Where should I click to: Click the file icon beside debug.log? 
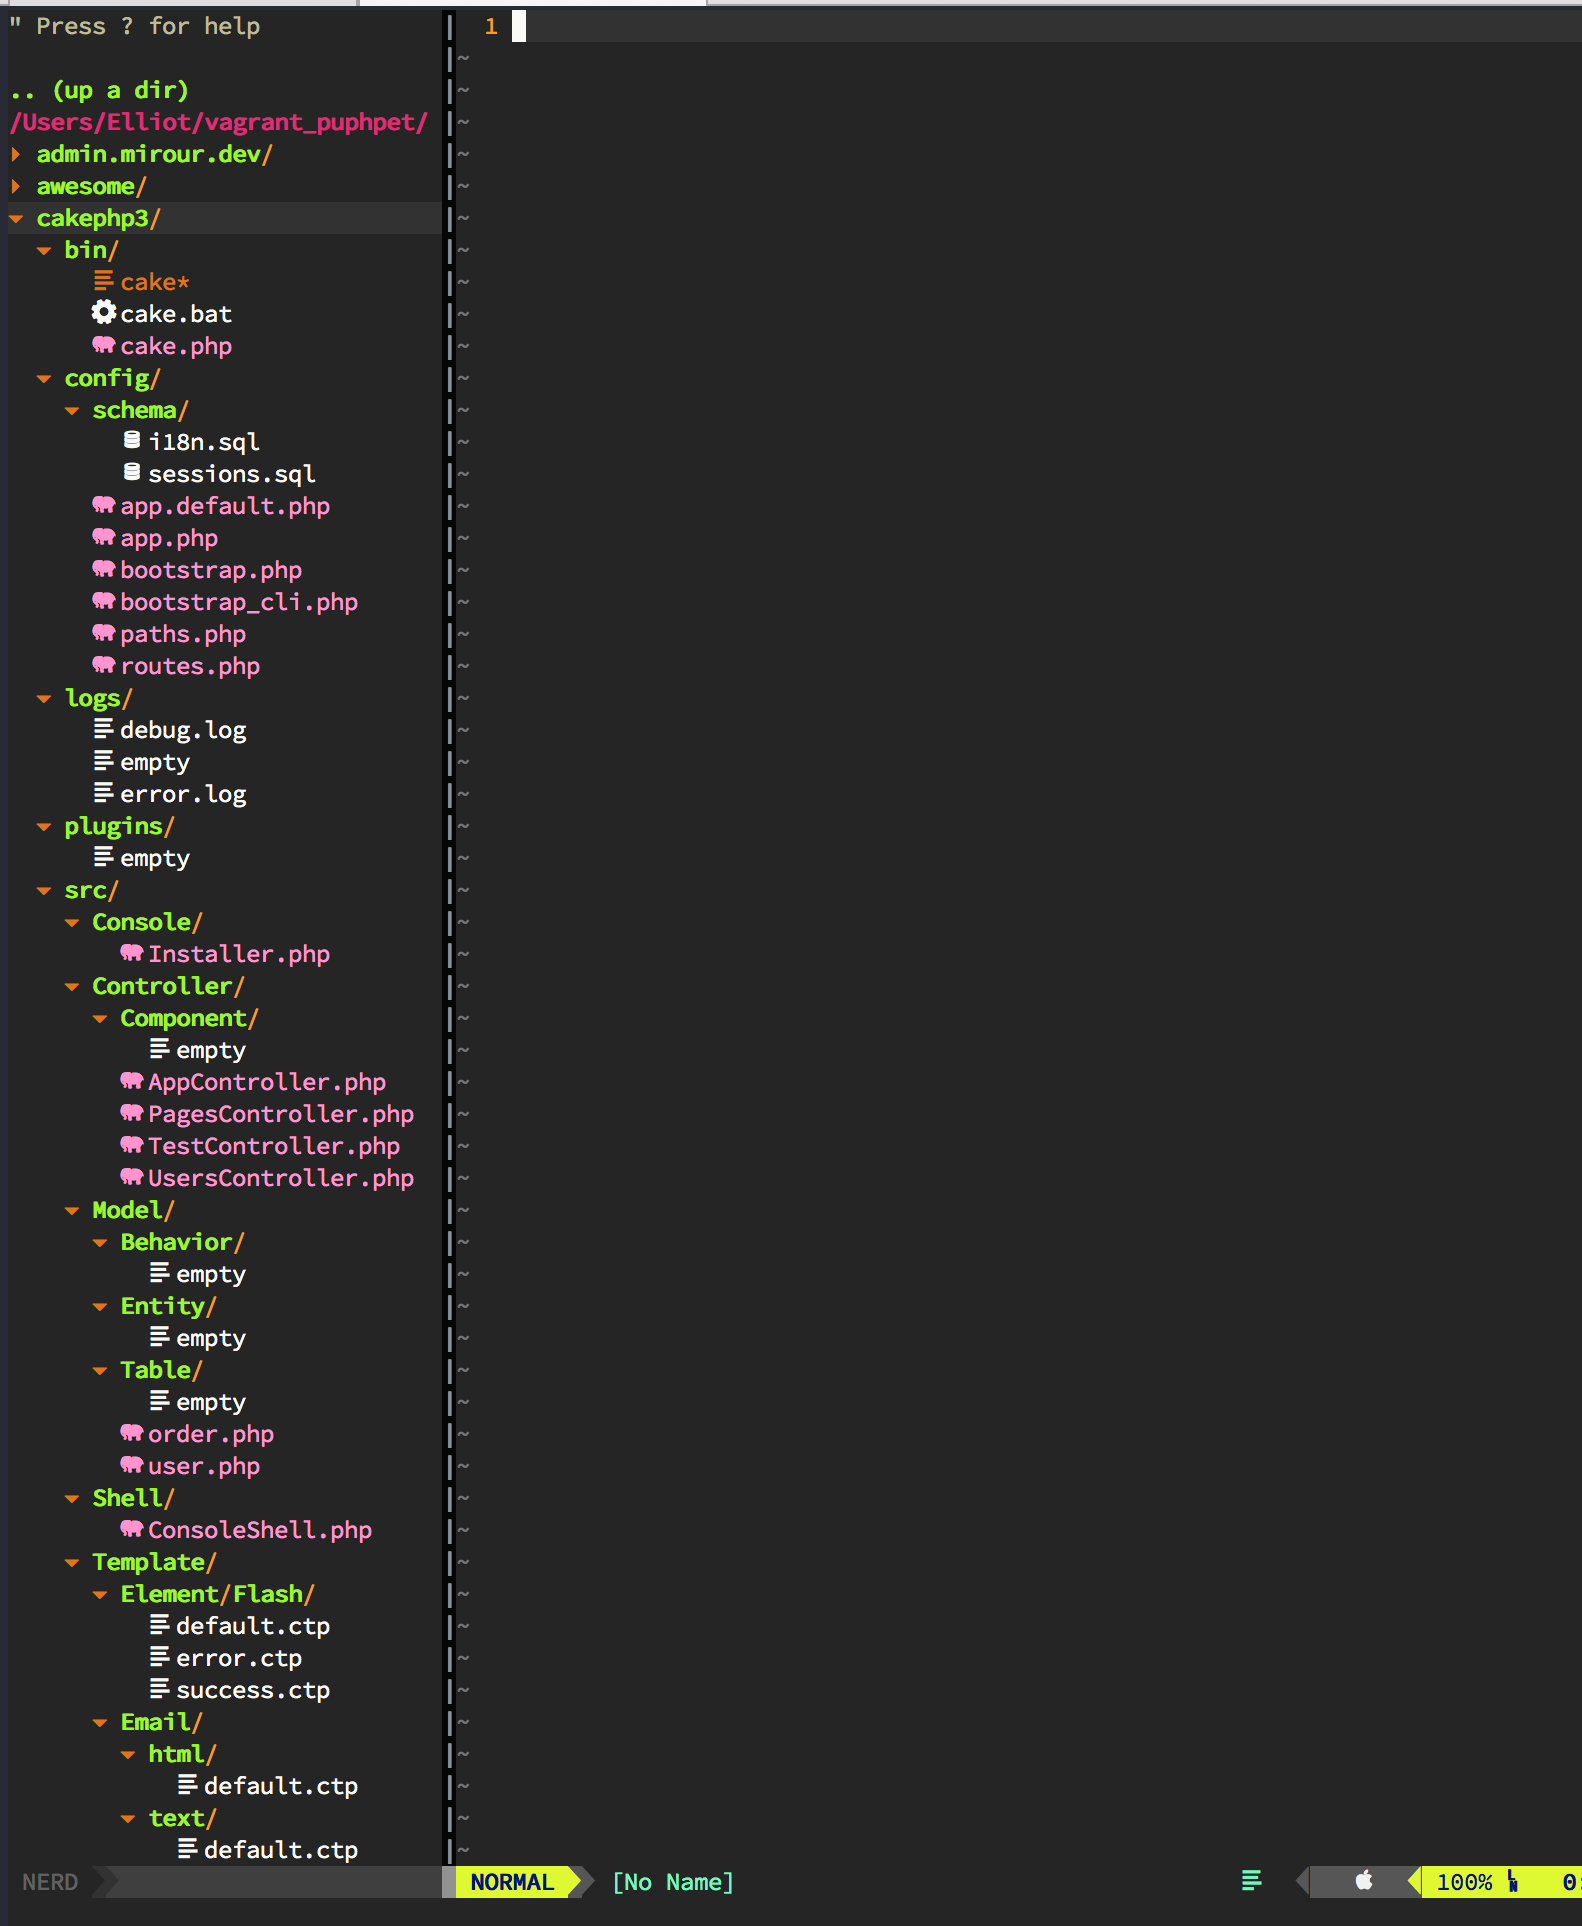click(104, 729)
